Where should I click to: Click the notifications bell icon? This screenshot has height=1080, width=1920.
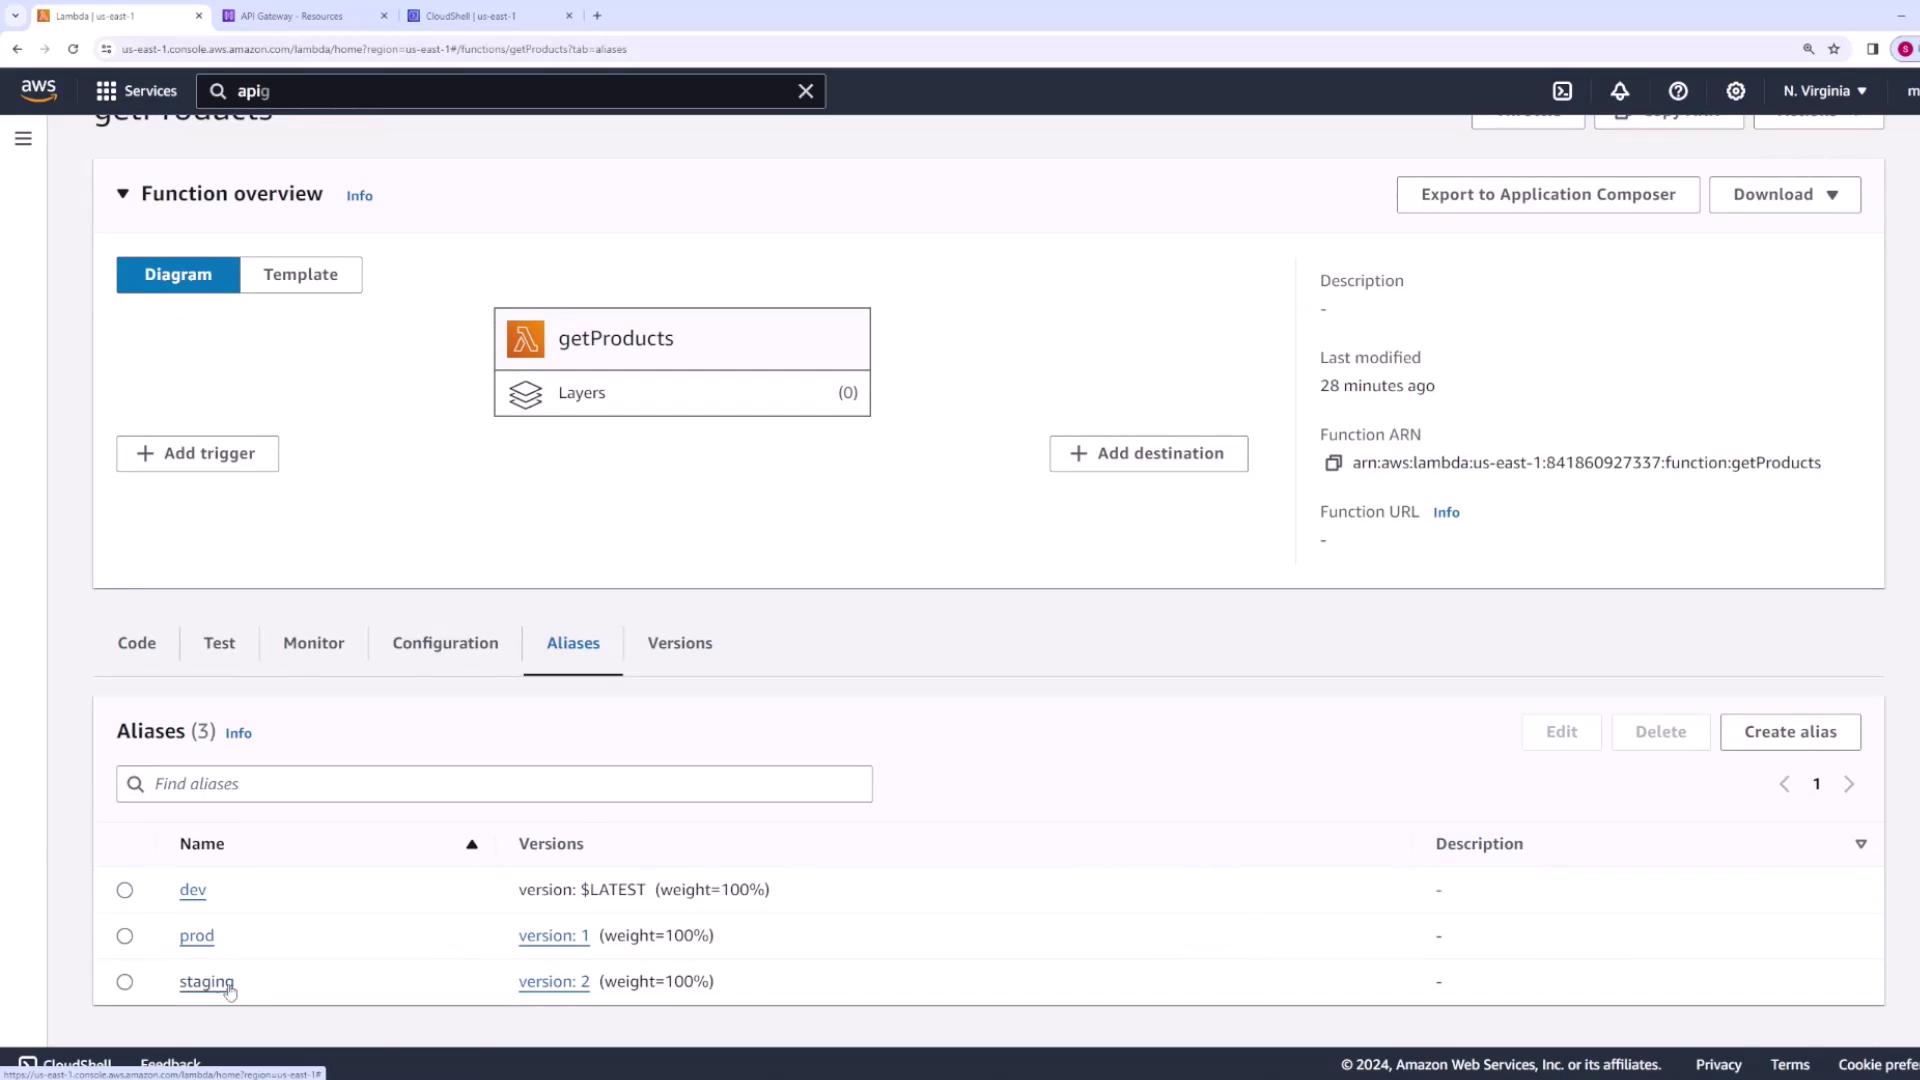pos(1620,91)
